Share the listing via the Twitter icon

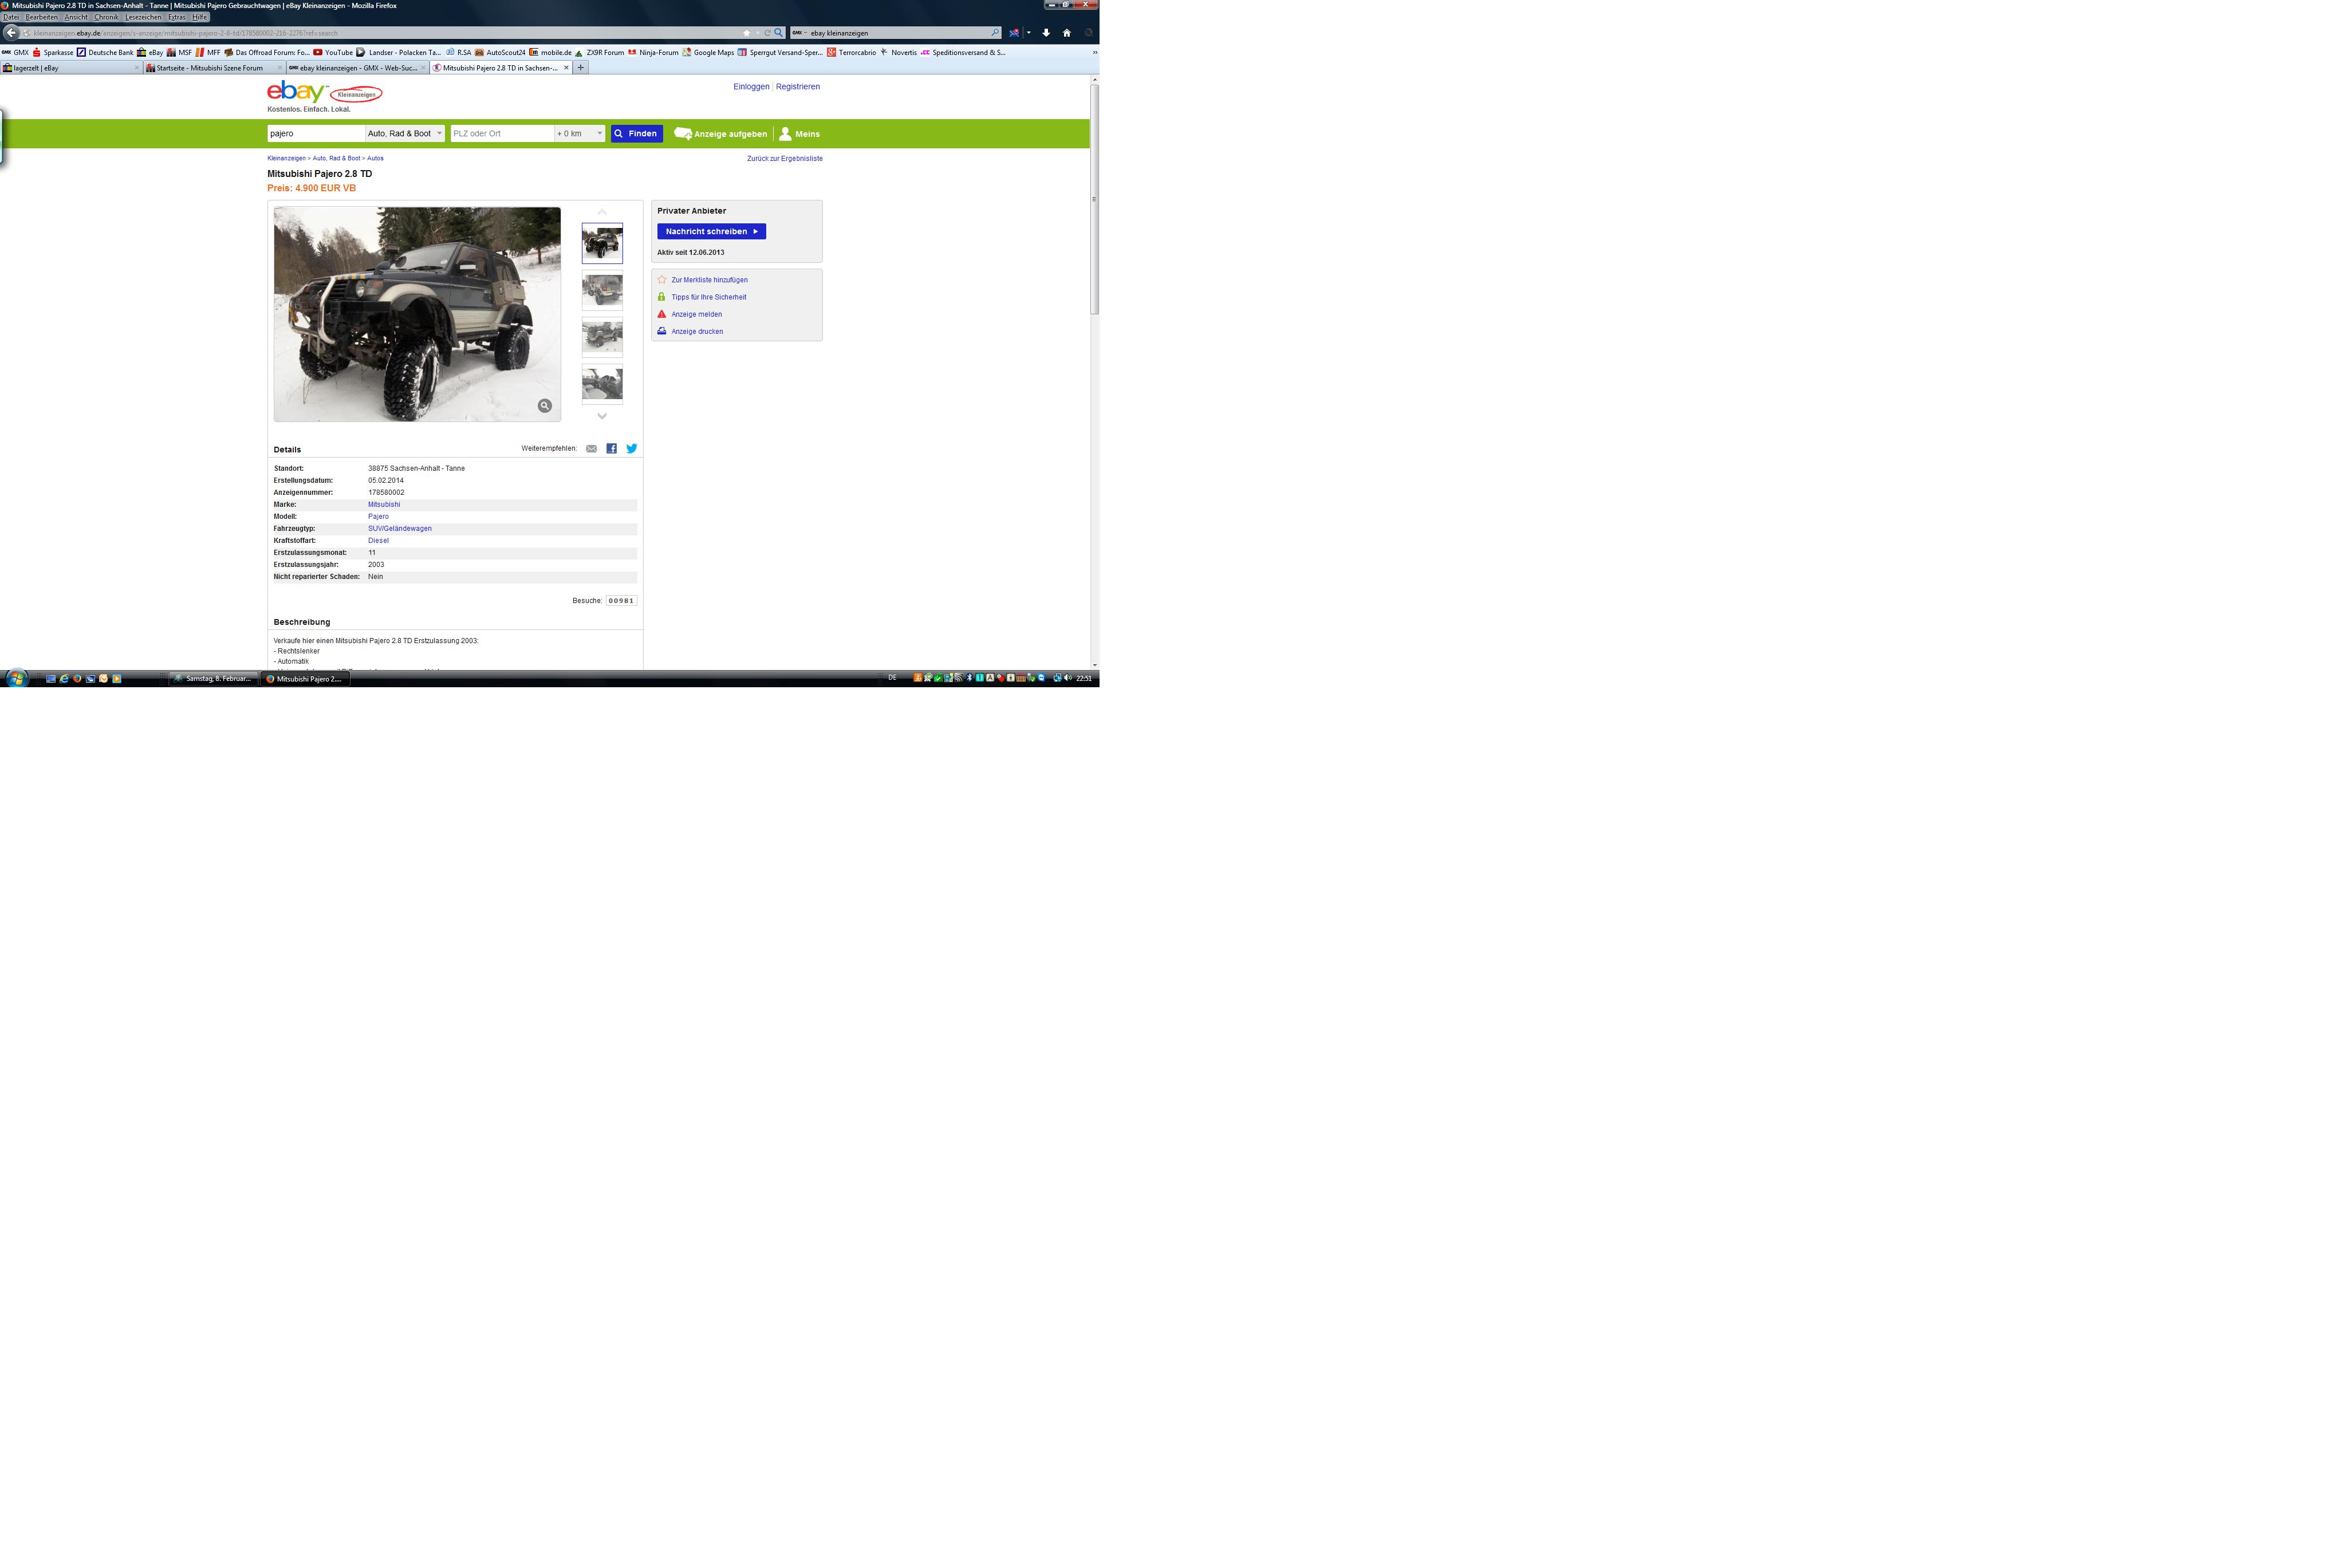point(631,449)
